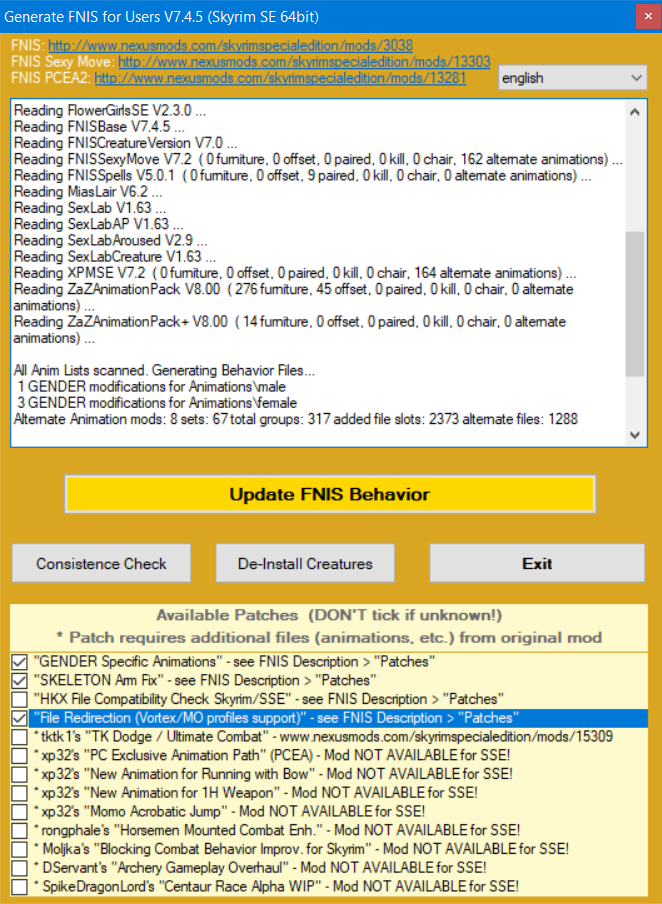Tick Moljka's Blocking Combat Behavior Improv. checkbox
This screenshot has width=662, height=904.
20,849
